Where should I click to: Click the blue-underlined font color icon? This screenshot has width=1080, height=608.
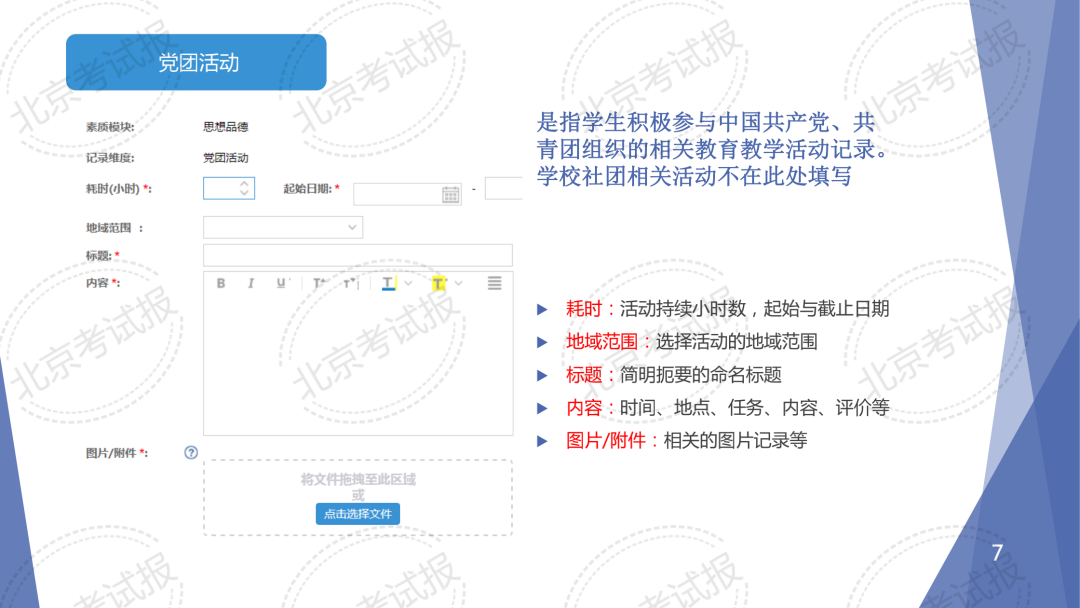389,283
